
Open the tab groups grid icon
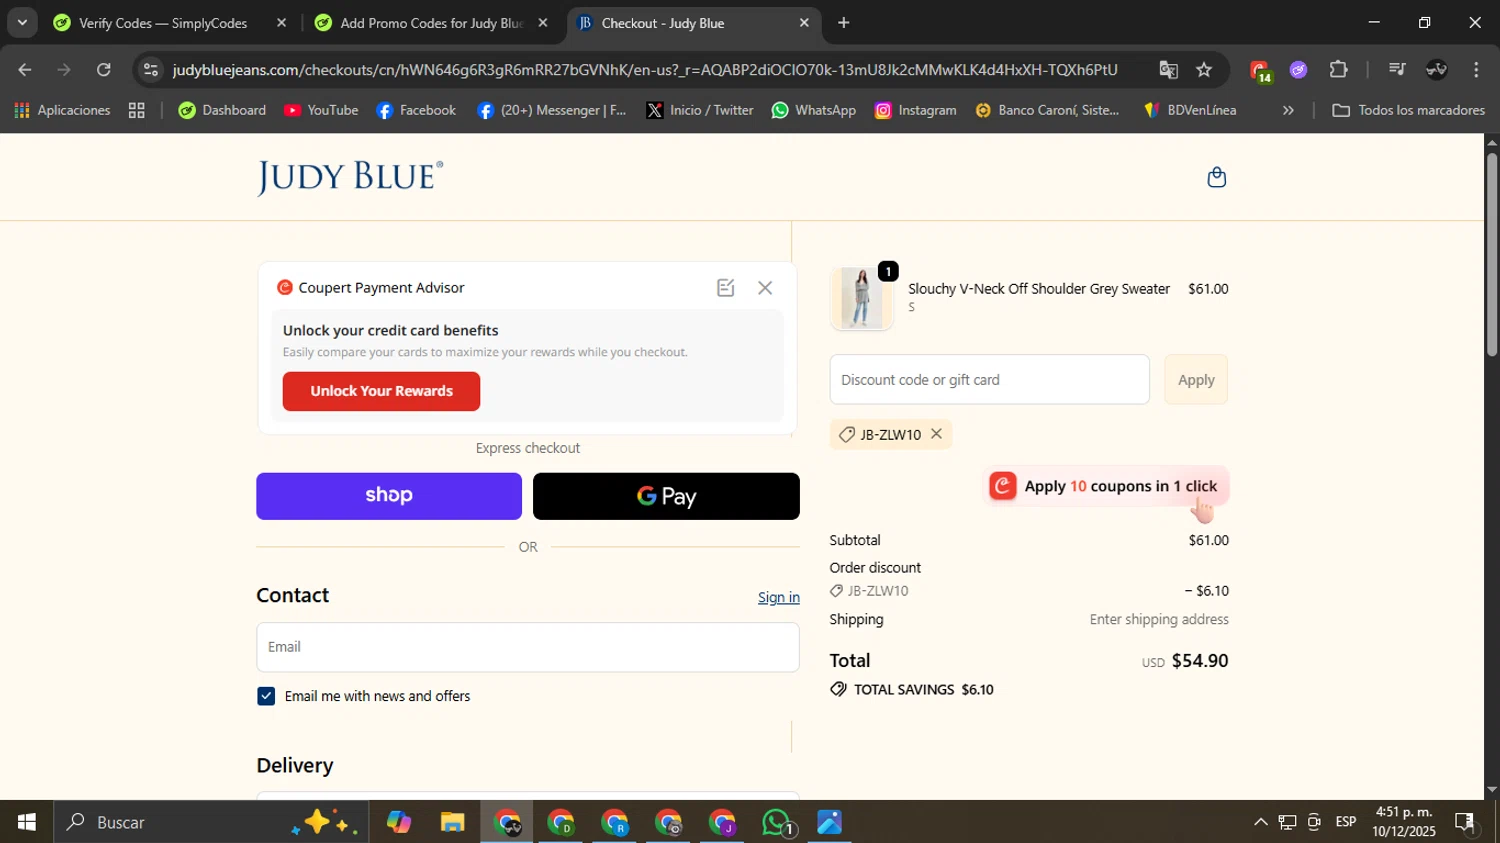point(137,110)
